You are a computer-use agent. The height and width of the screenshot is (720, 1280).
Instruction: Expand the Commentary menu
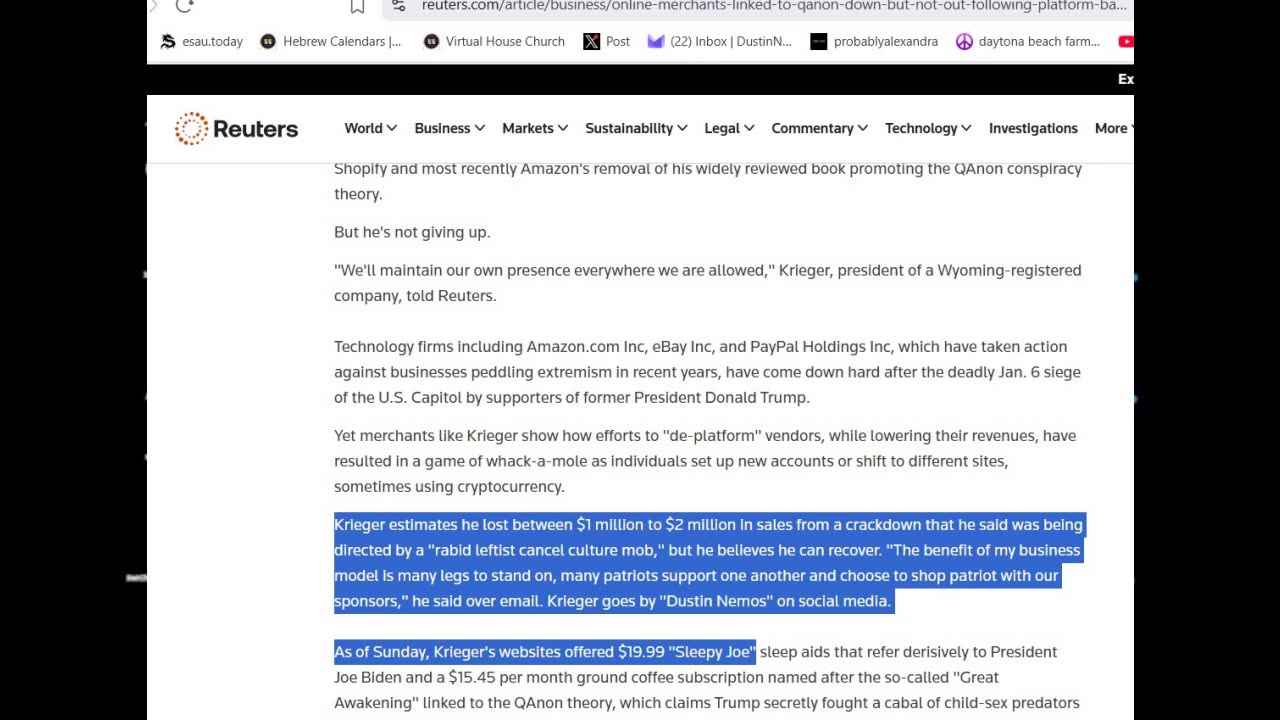click(x=820, y=128)
